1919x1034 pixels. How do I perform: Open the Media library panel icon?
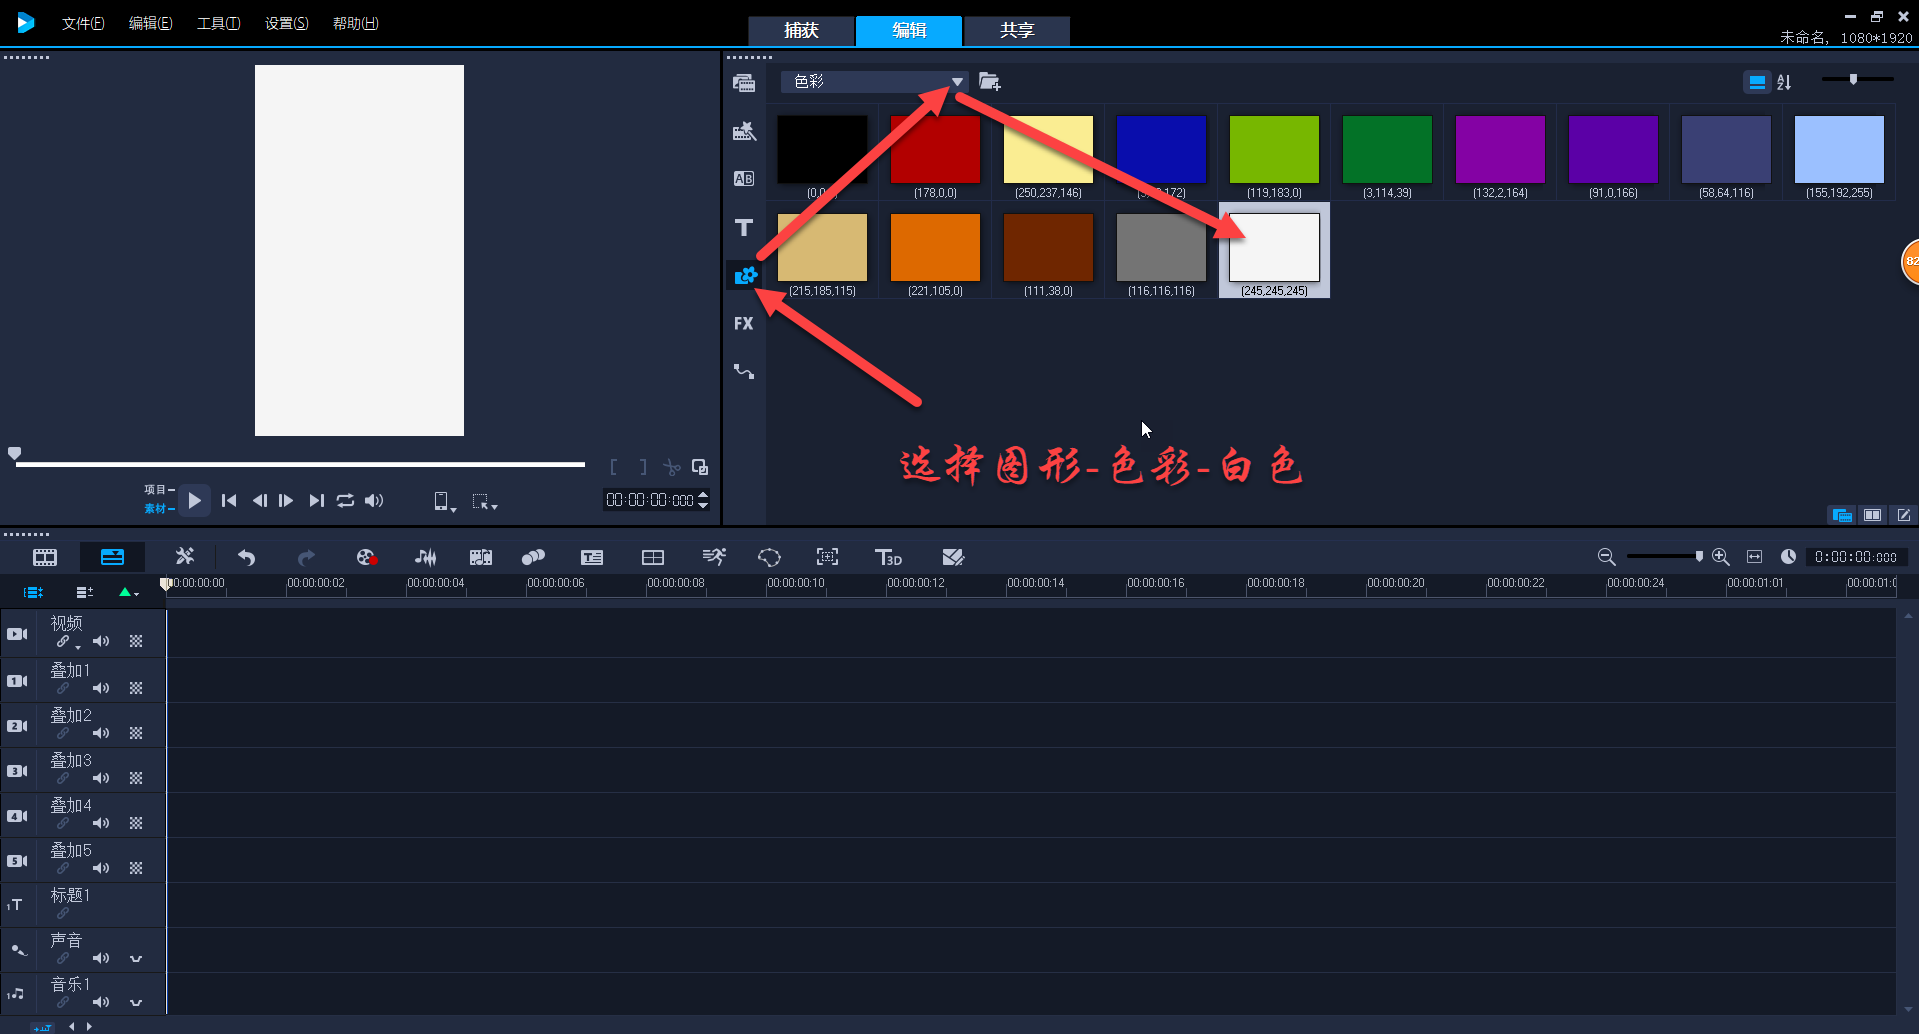(744, 83)
